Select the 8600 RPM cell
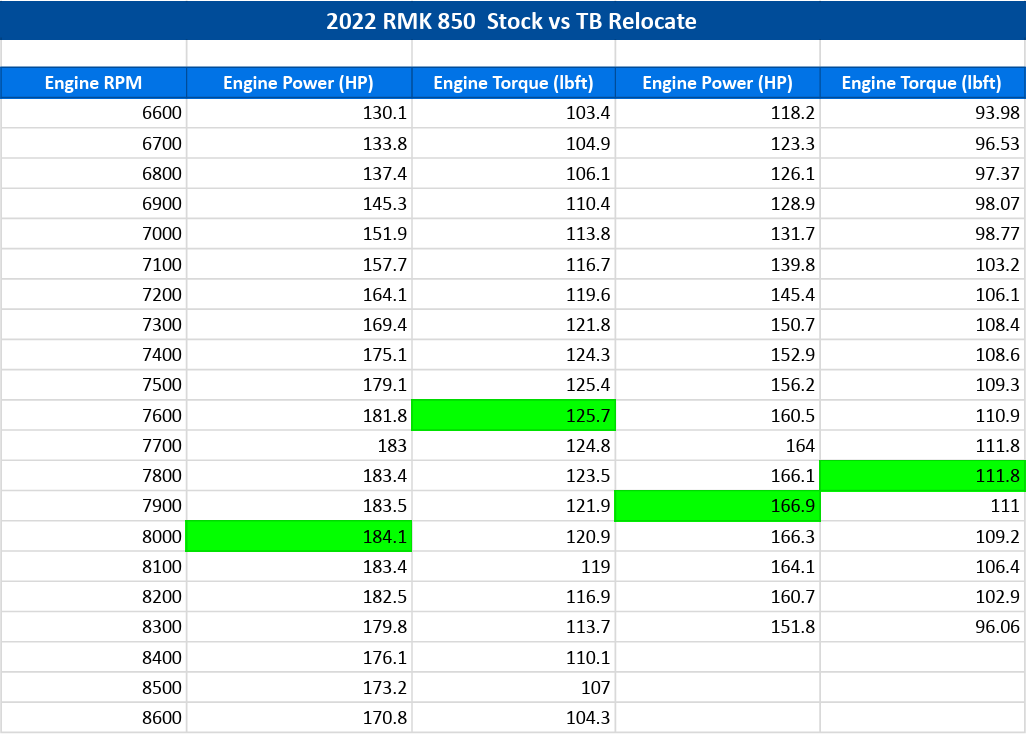This screenshot has height=736, width=1028. pos(94,717)
